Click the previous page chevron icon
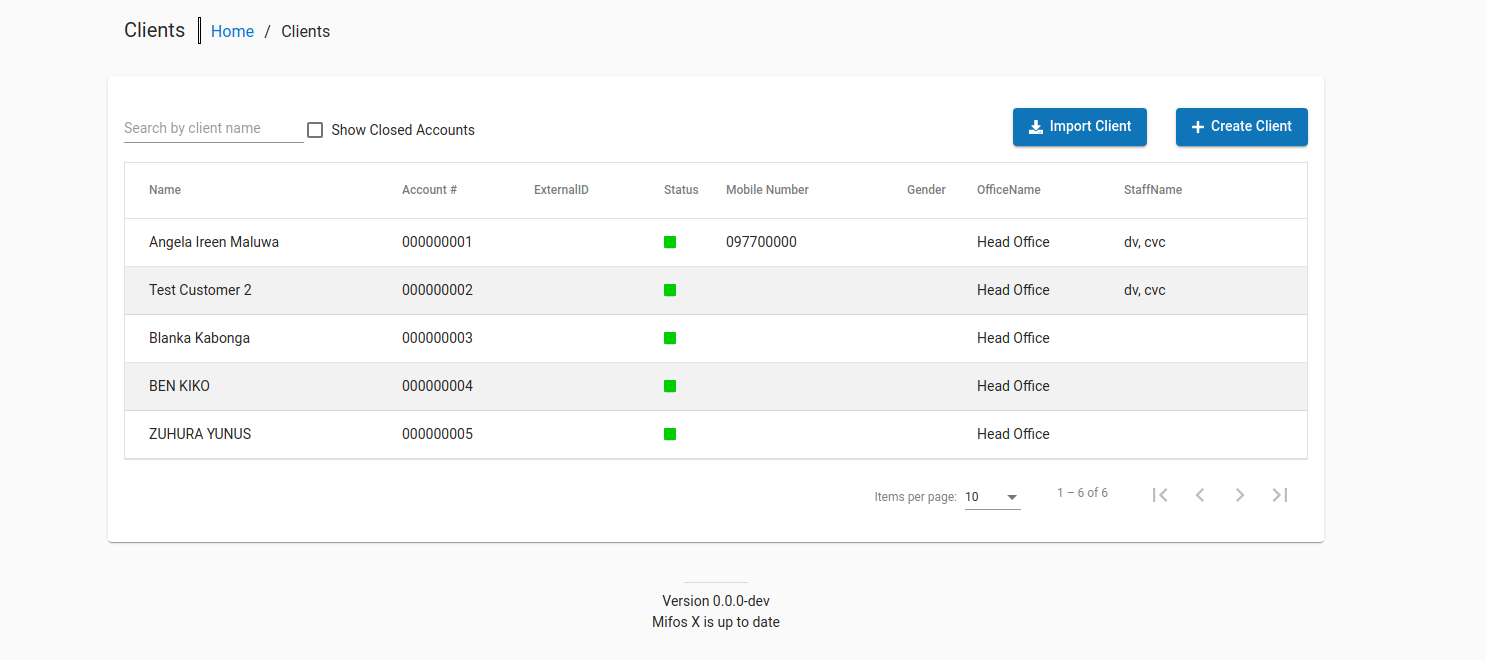Screen dimensions: 1486x660 (x=1200, y=494)
